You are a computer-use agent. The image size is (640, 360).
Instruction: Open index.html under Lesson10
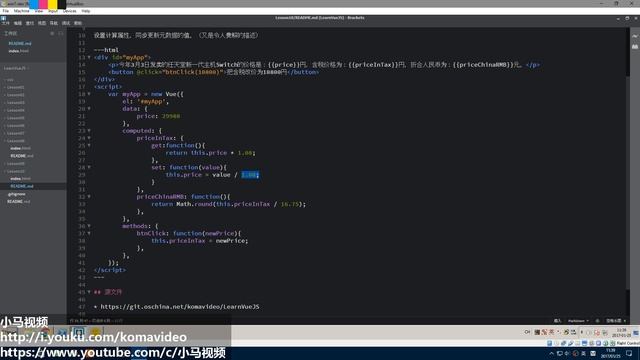20,179
